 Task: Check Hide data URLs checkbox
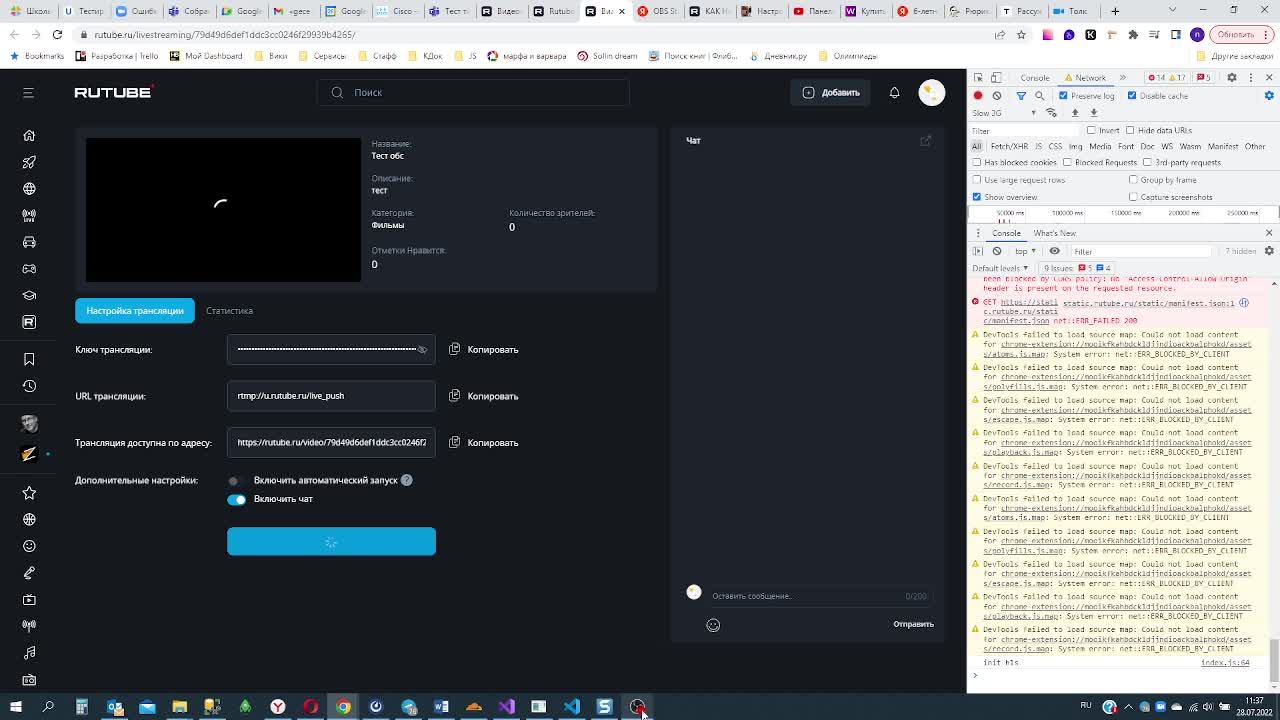tap(1130, 130)
